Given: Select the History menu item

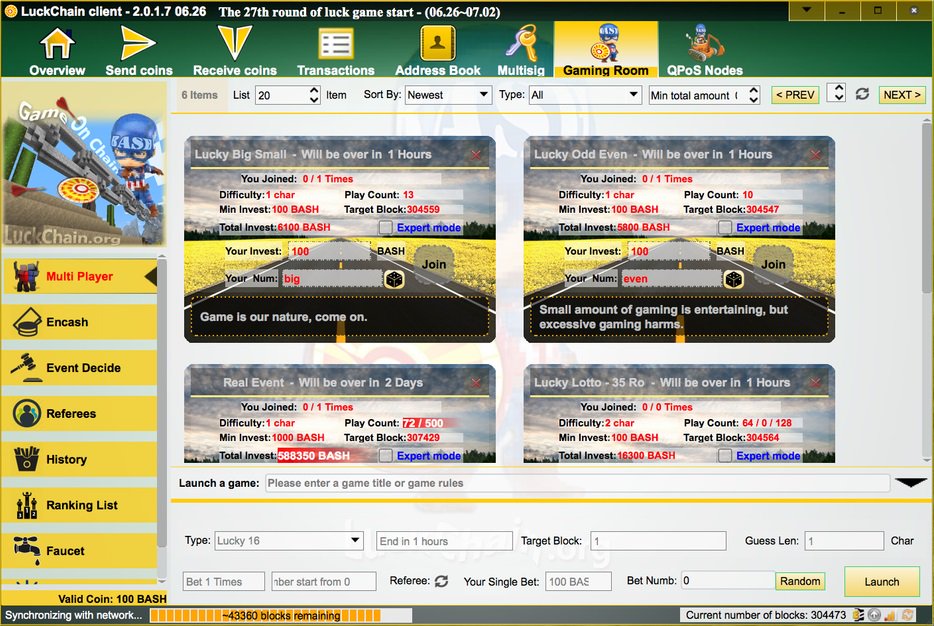Looking at the screenshot, I should pos(79,459).
